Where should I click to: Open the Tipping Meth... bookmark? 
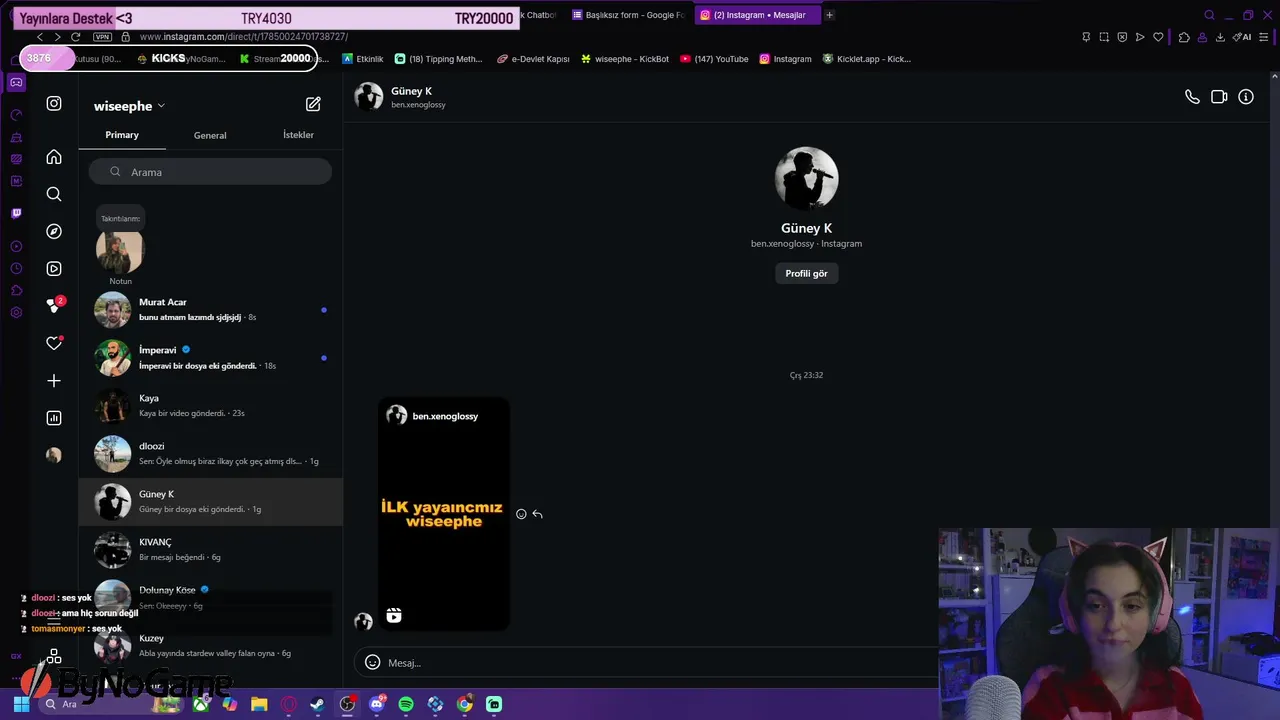coord(438,59)
